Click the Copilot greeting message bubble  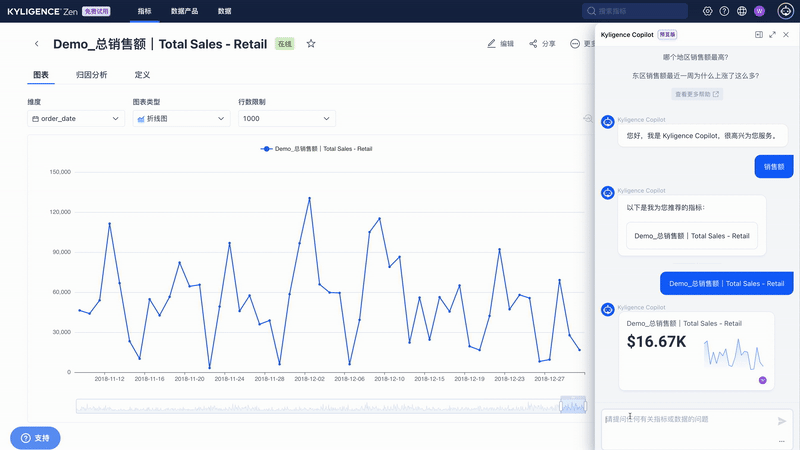(x=702, y=136)
